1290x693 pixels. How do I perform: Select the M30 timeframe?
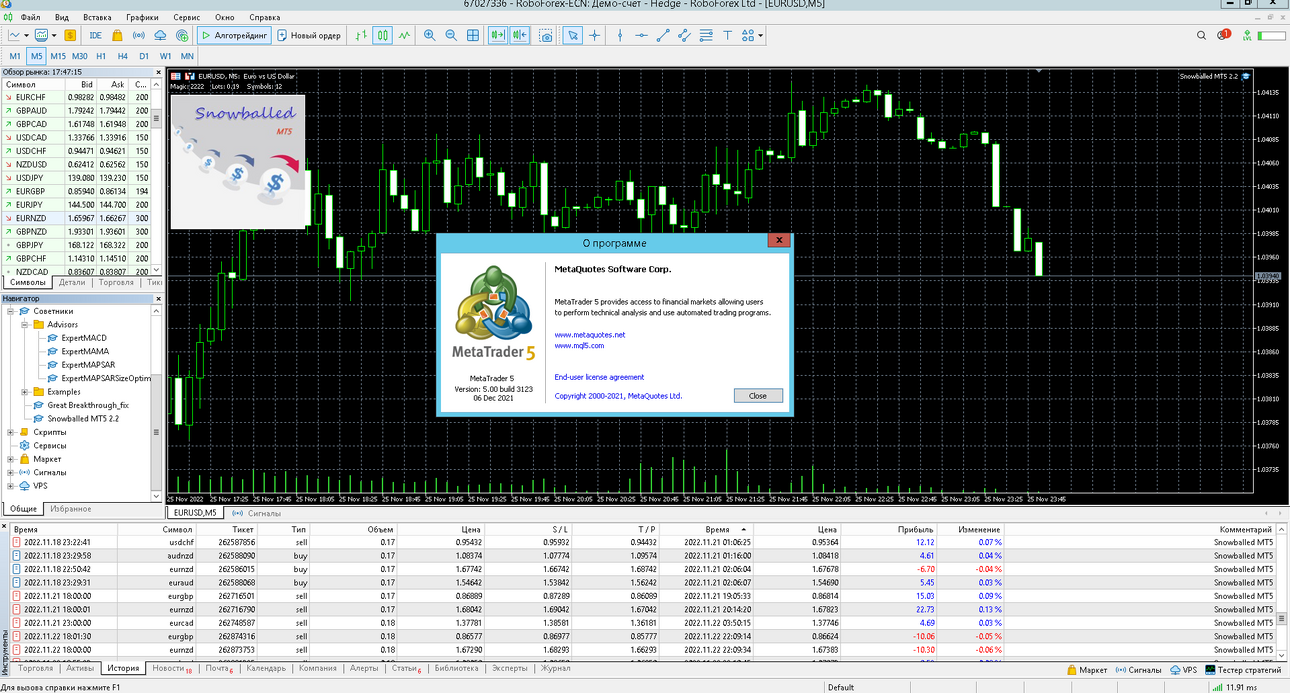[x=79, y=56]
